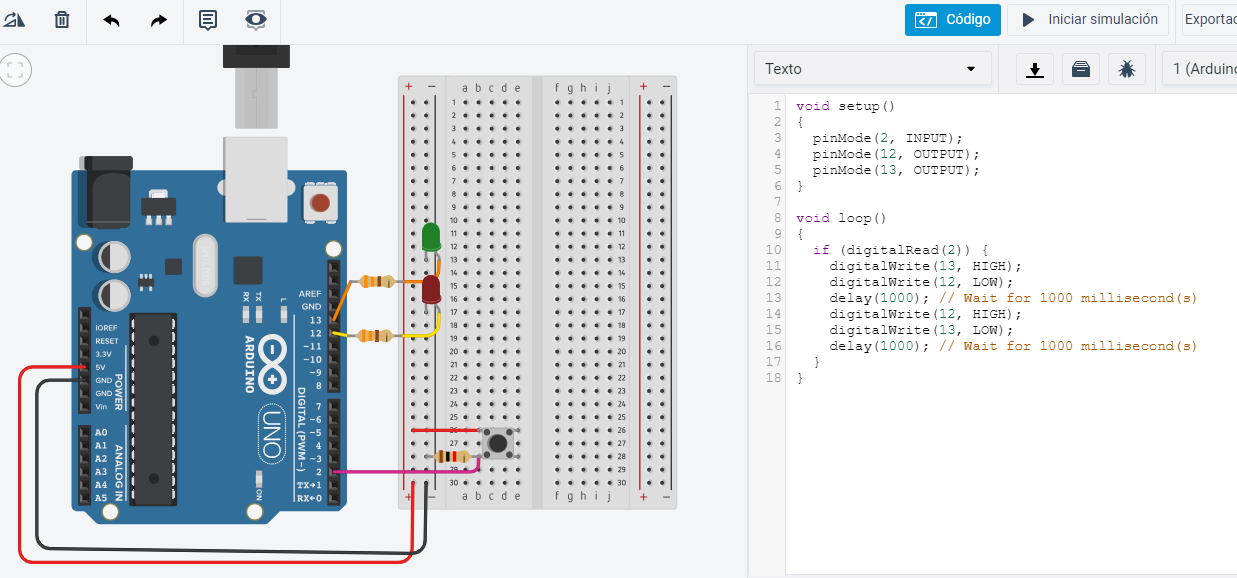The height and width of the screenshot is (578, 1237).
Task: Click code line with pinMode(12, OUTPUT)
Action: tap(895, 154)
